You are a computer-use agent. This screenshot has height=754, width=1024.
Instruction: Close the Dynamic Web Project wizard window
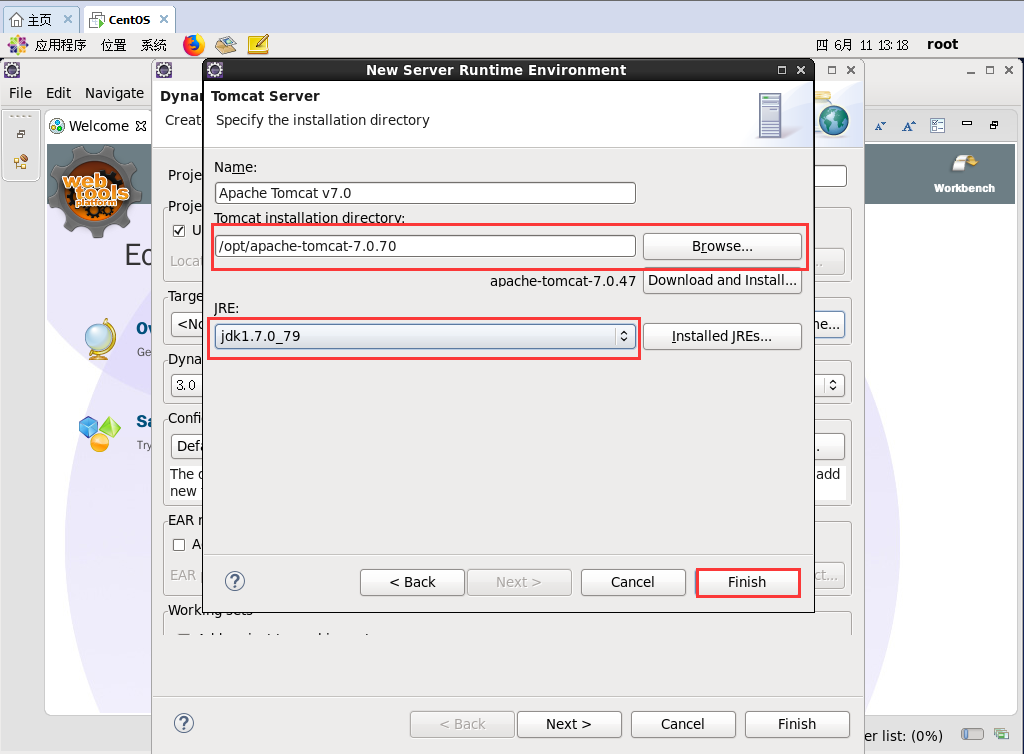(851, 70)
